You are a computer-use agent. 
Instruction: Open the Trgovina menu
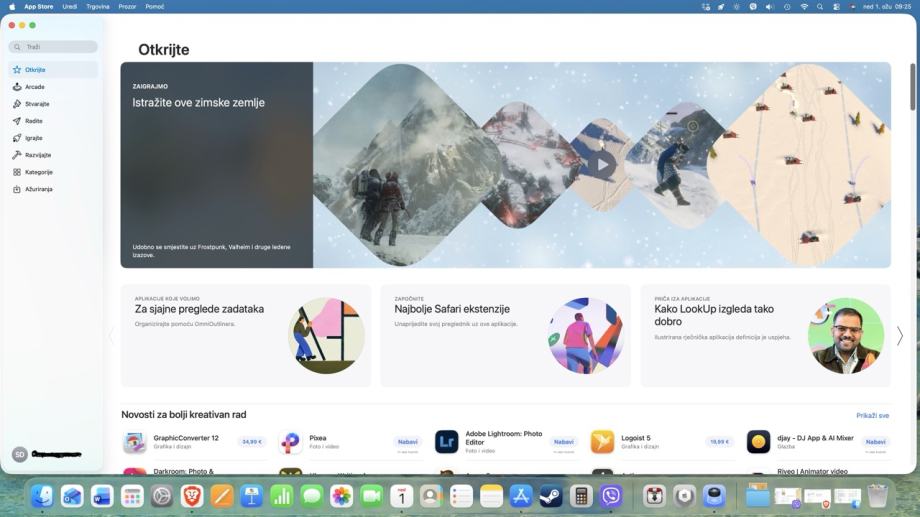[98, 6]
